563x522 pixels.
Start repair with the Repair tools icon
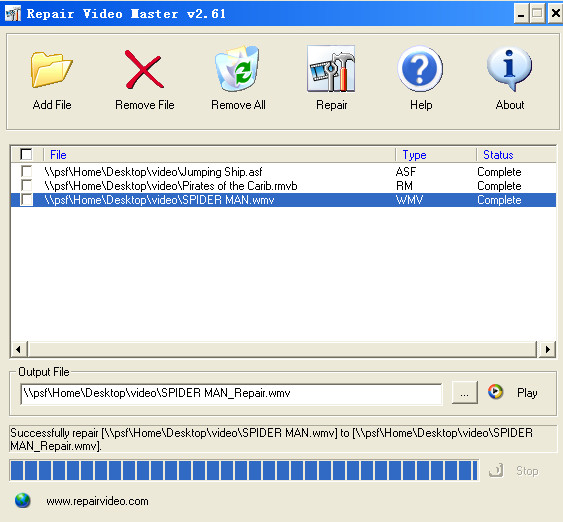point(331,68)
